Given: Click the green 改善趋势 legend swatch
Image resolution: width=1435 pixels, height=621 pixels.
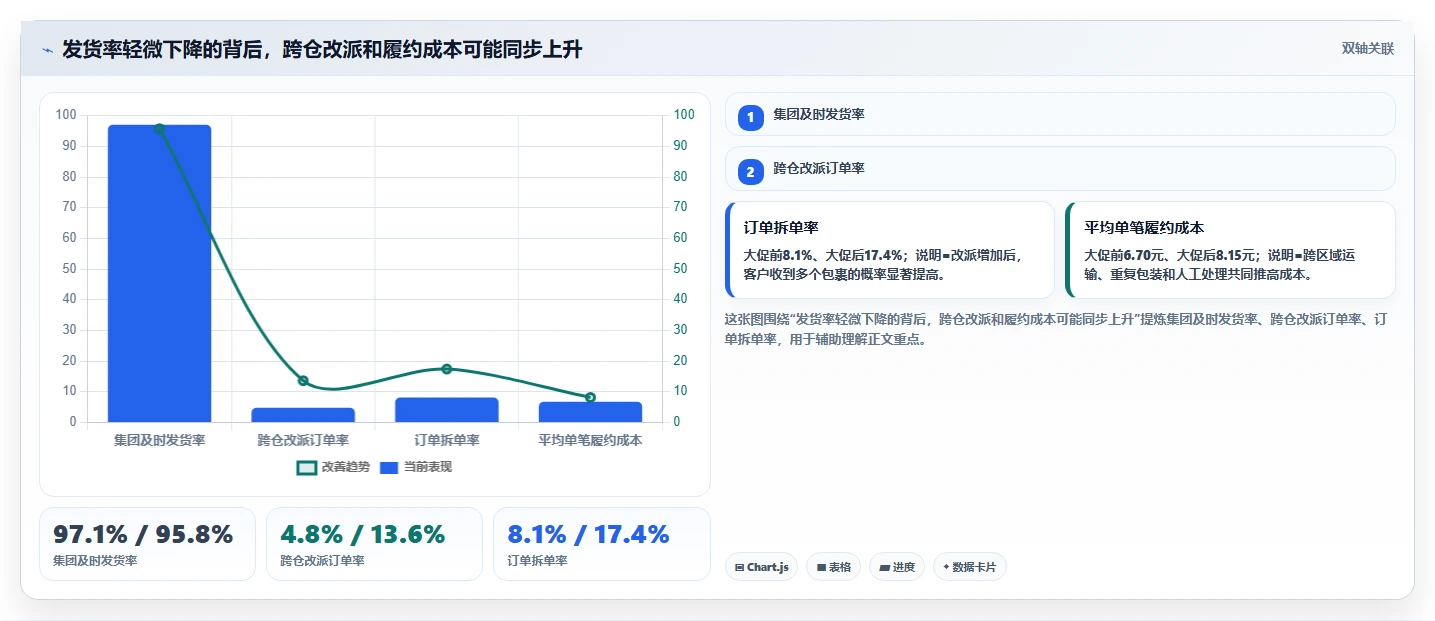Looking at the screenshot, I should click(x=307, y=467).
